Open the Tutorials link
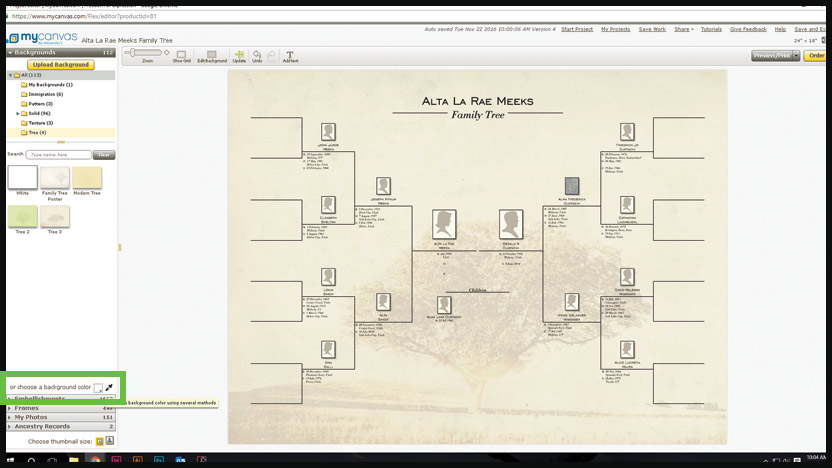 click(711, 29)
